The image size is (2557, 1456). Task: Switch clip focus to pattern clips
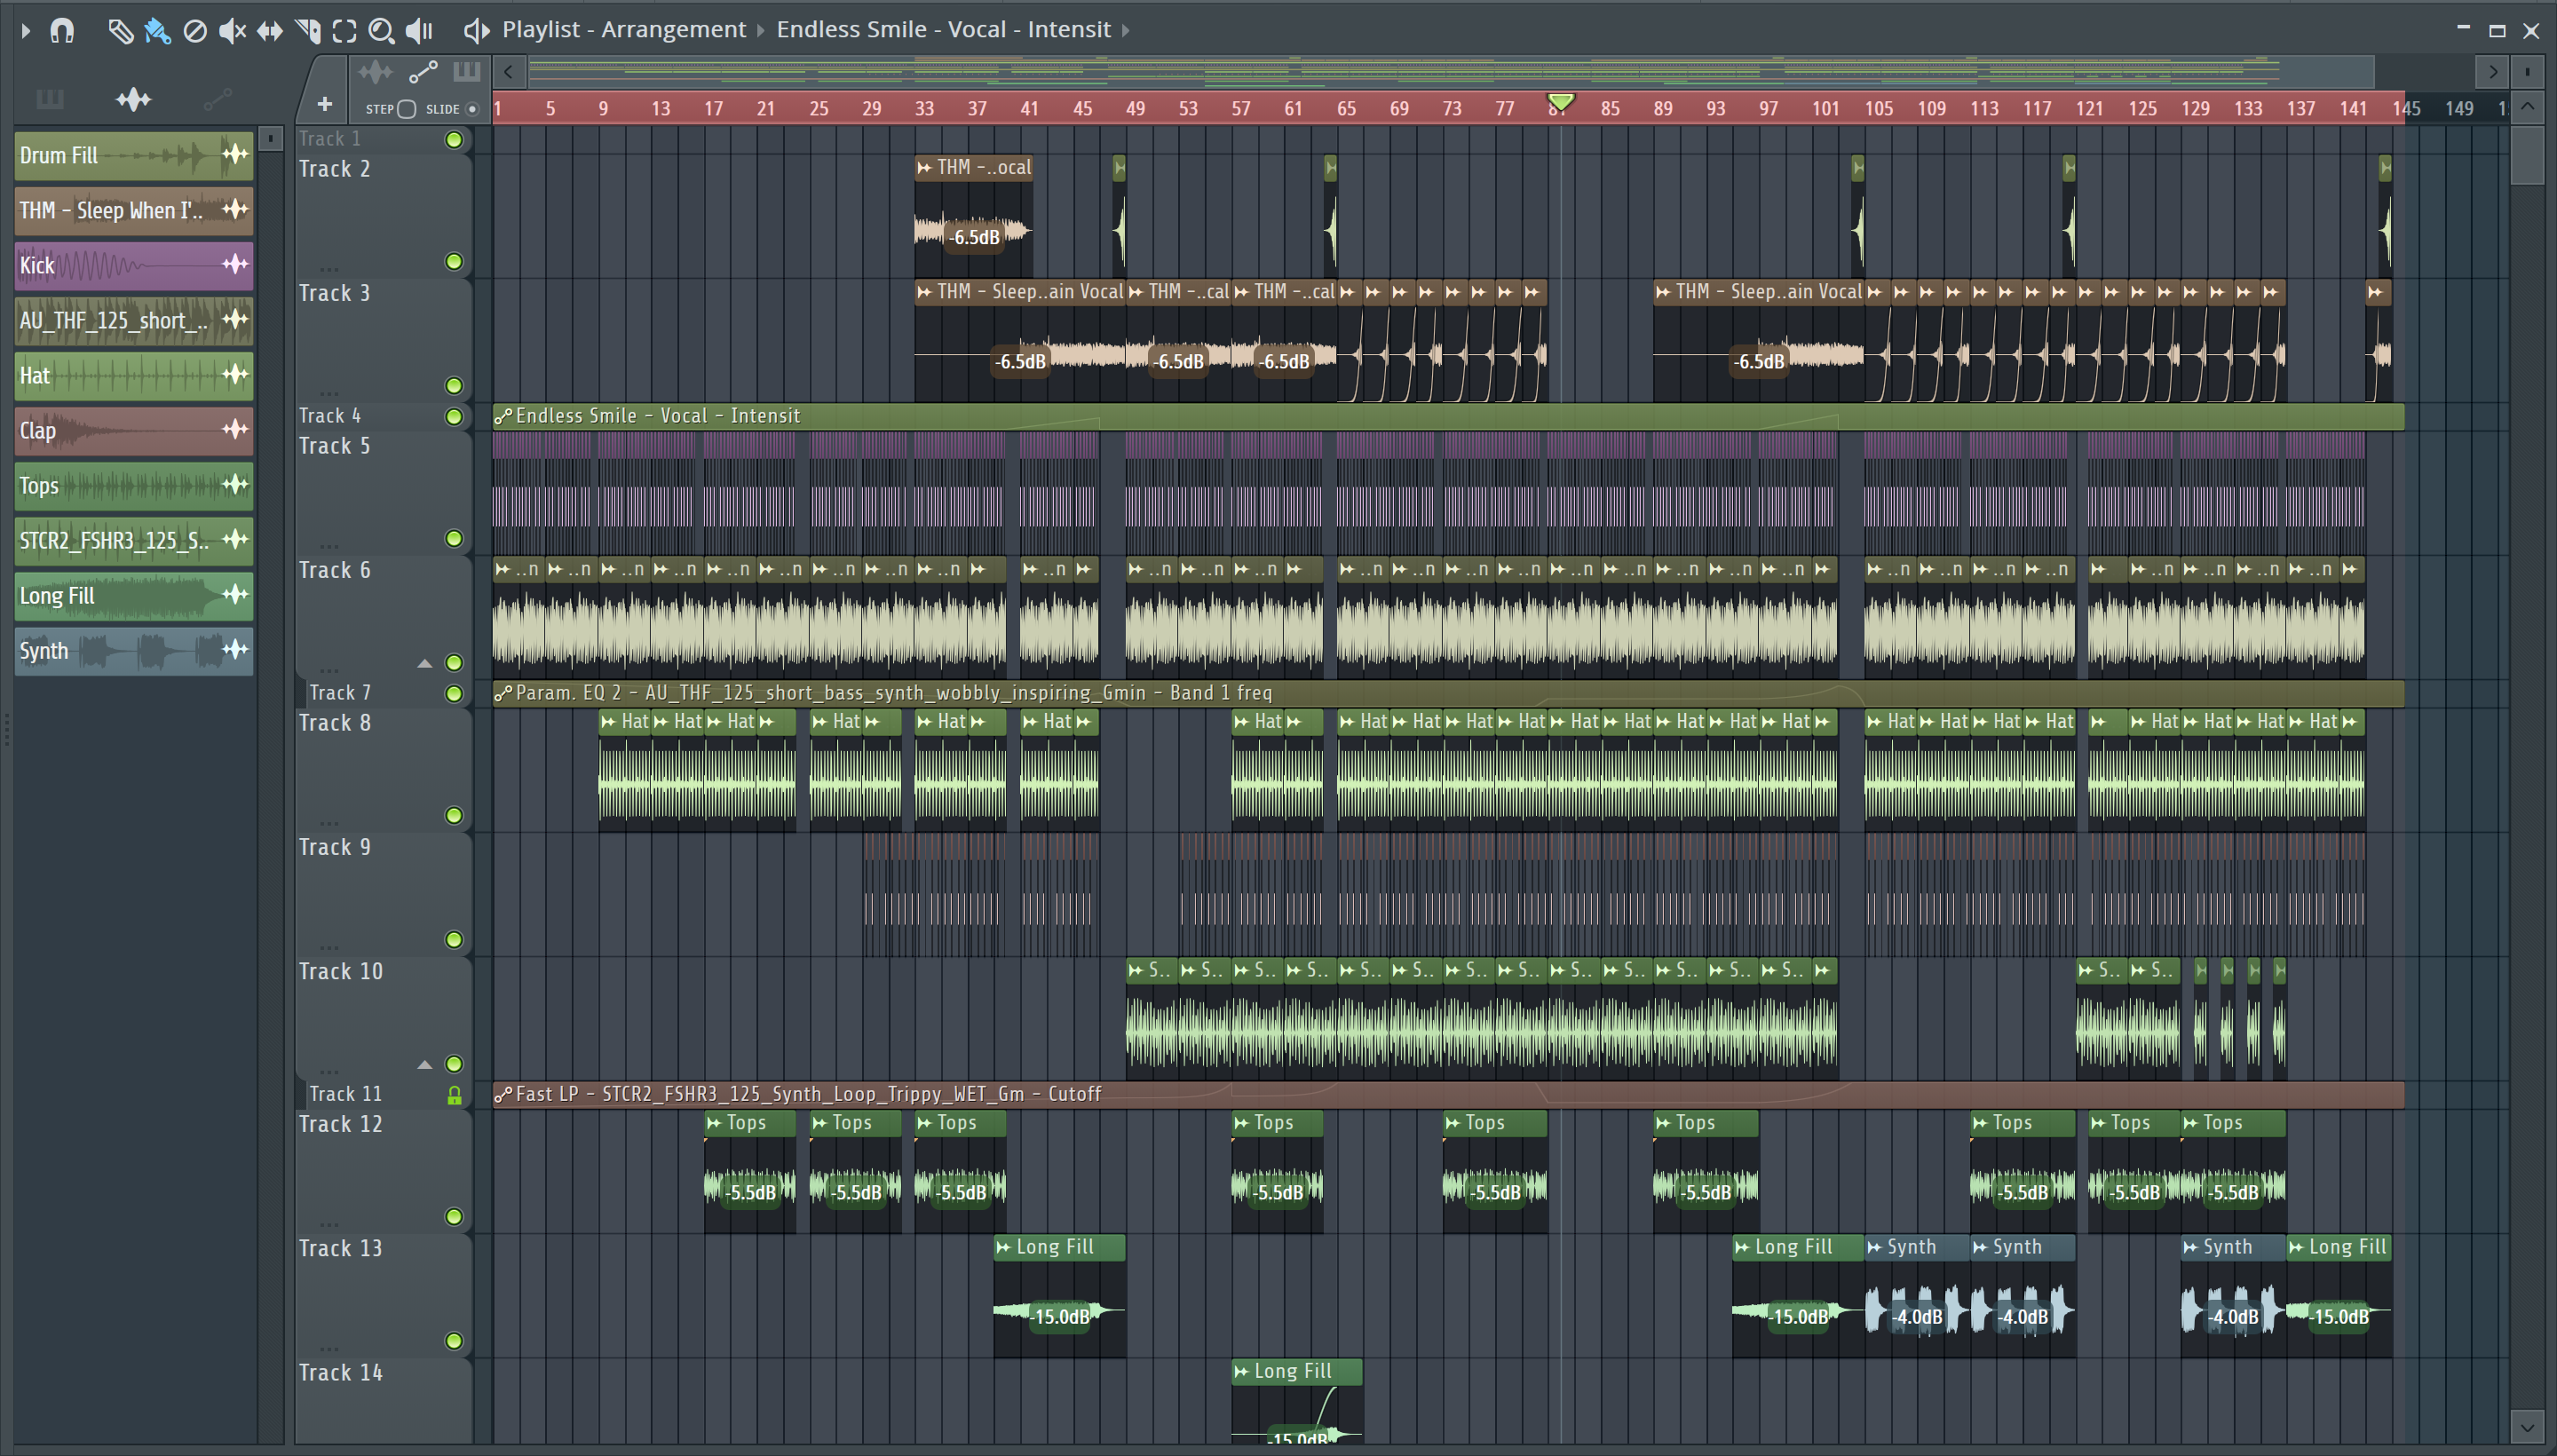pos(467,72)
